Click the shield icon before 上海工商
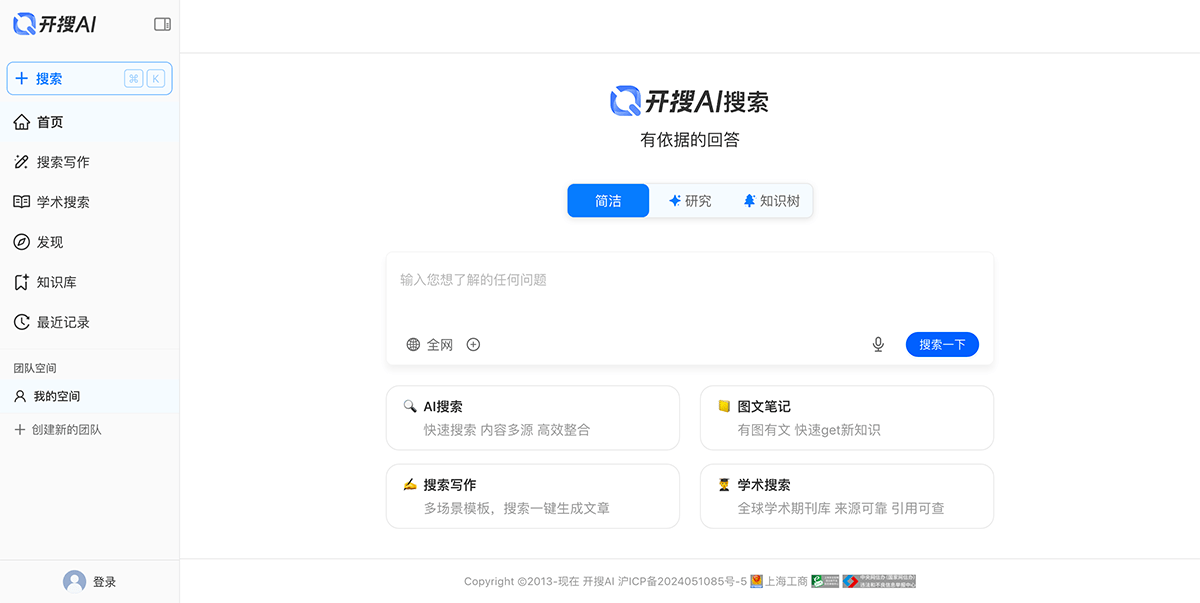Image resolution: width=1200 pixels, height=603 pixels. 757,582
